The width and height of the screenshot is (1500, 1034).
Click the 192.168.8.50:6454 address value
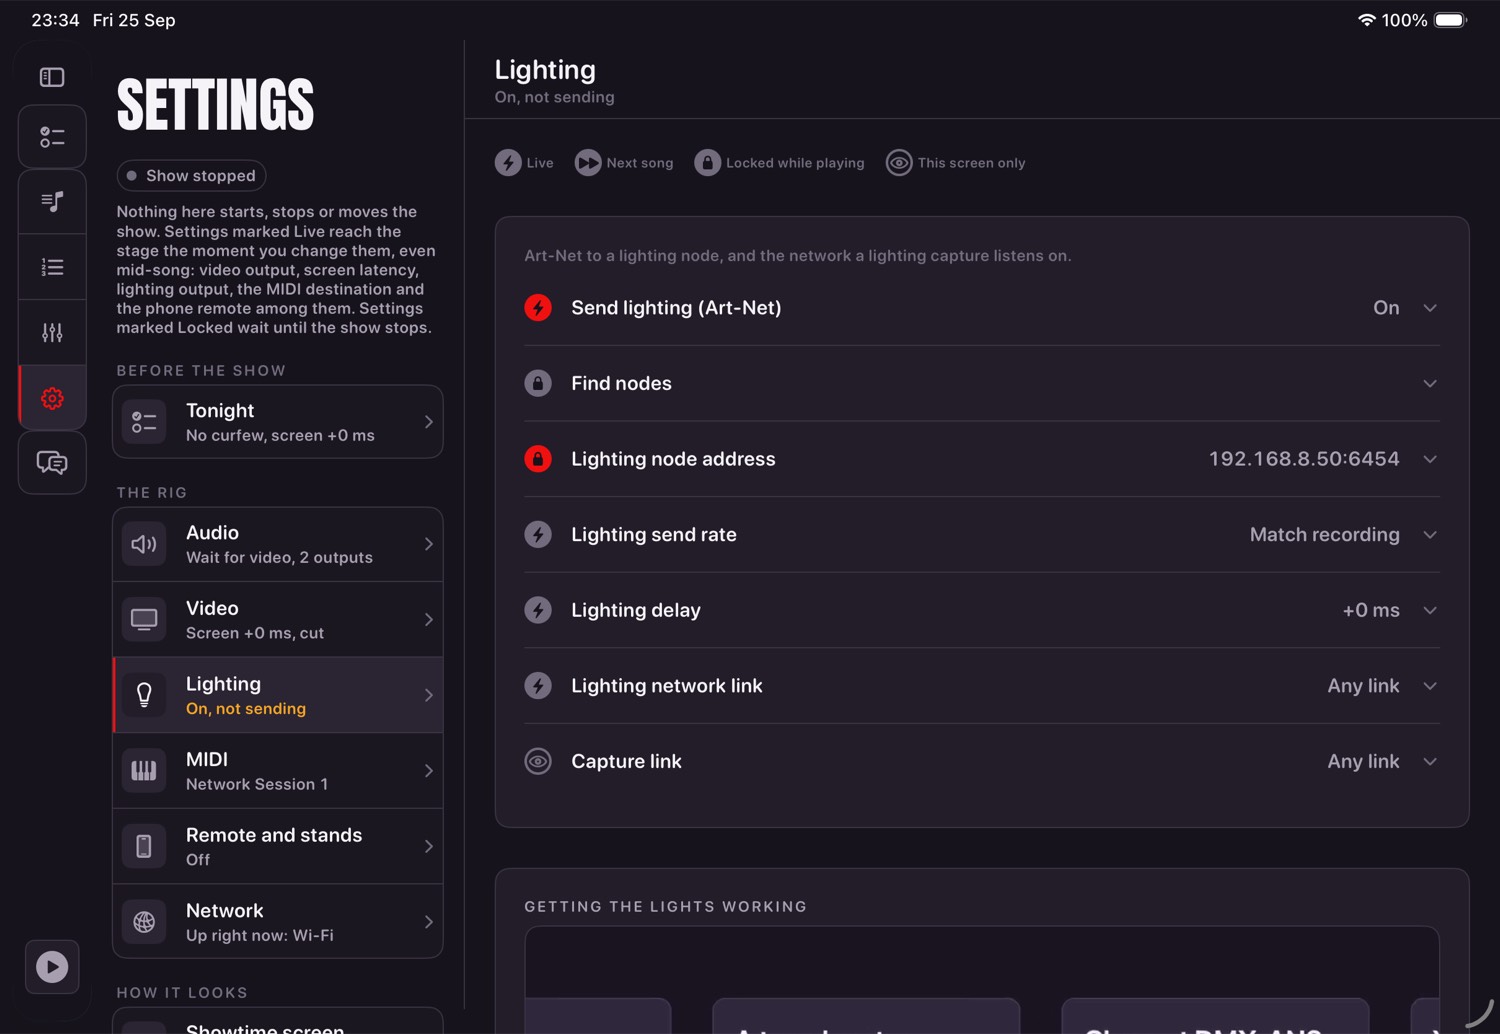click(1304, 459)
